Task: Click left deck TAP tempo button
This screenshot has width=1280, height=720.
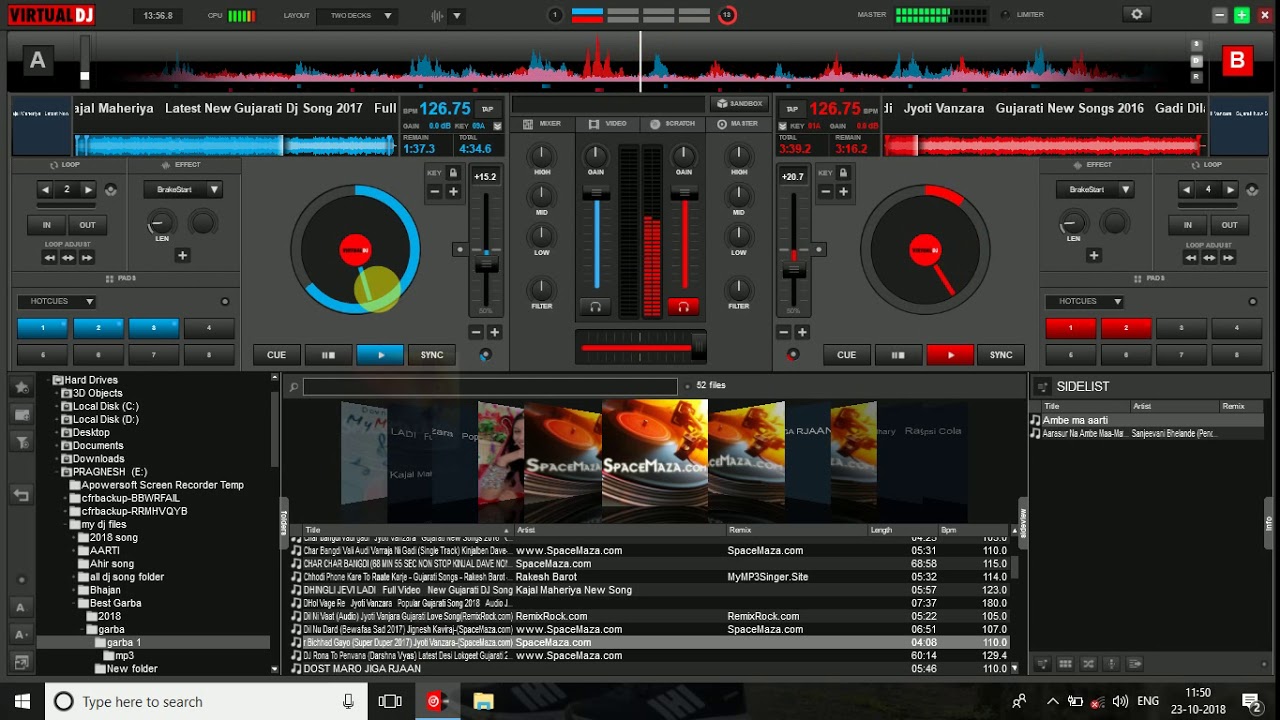Action: pyautogui.click(x=487, y=108)
